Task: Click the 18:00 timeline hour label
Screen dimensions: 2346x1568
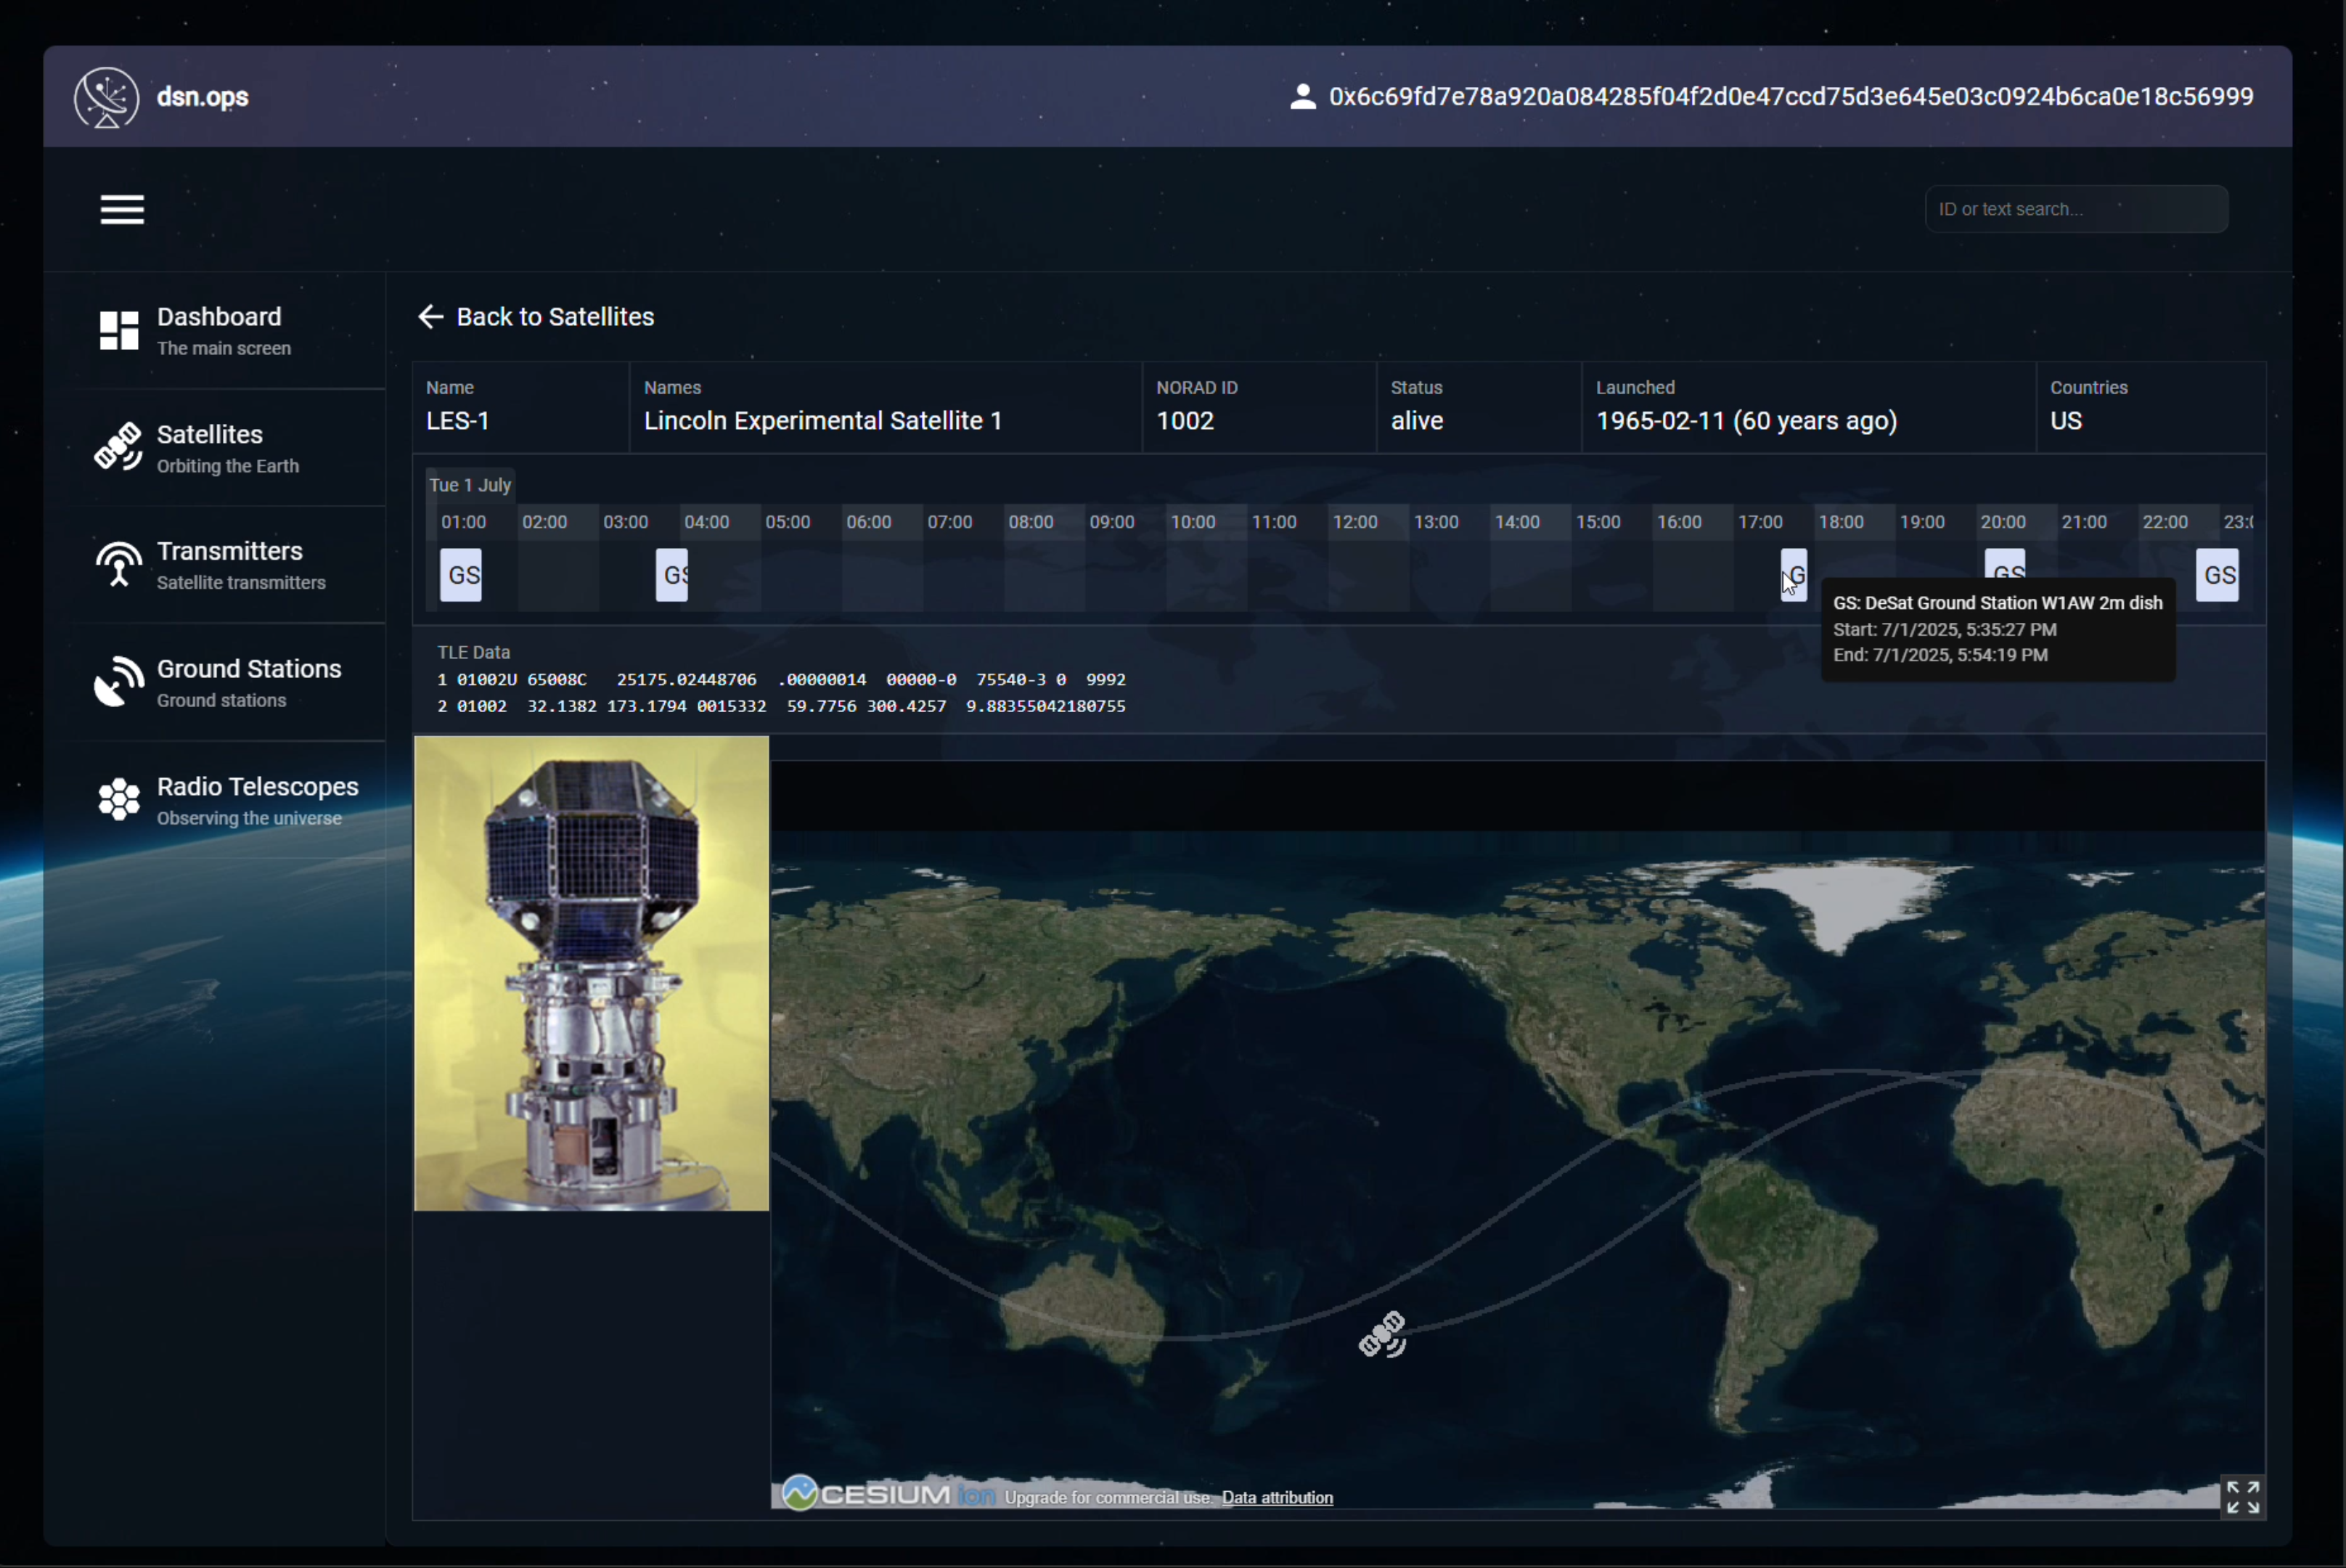Action: click(x=1841, y=522)
